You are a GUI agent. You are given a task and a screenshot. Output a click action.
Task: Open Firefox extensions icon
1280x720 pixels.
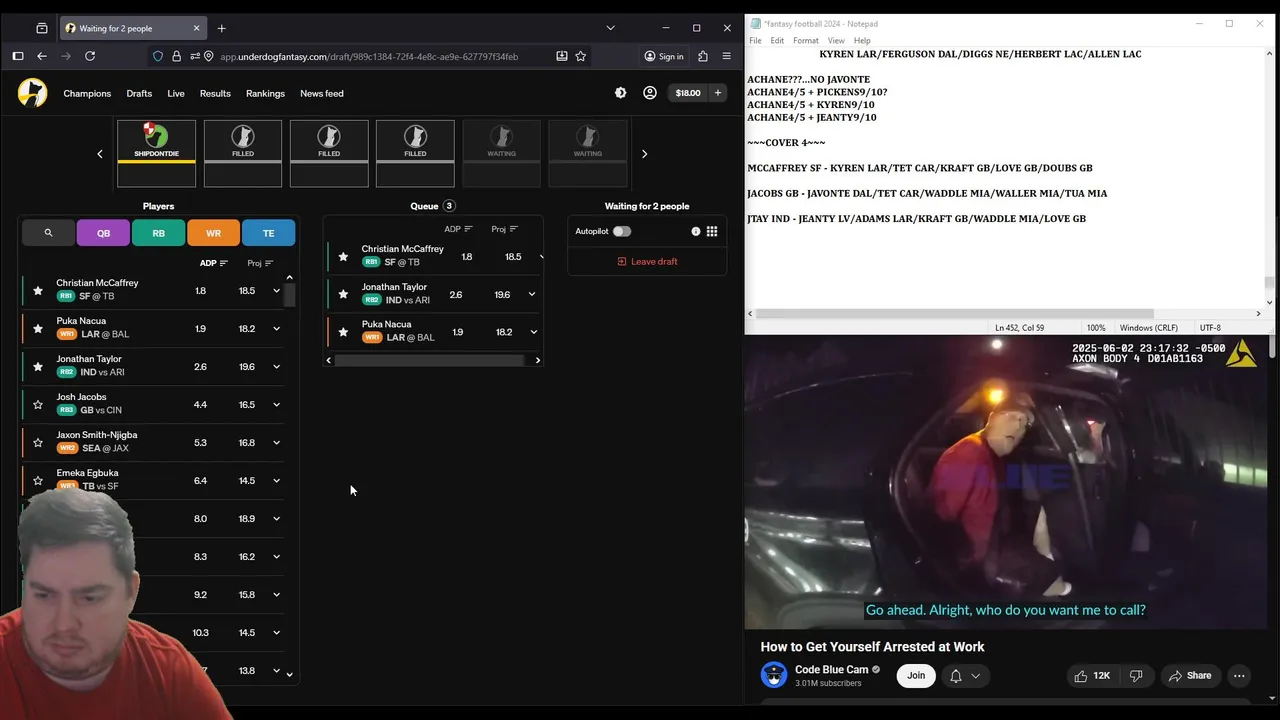click(703, 56)
